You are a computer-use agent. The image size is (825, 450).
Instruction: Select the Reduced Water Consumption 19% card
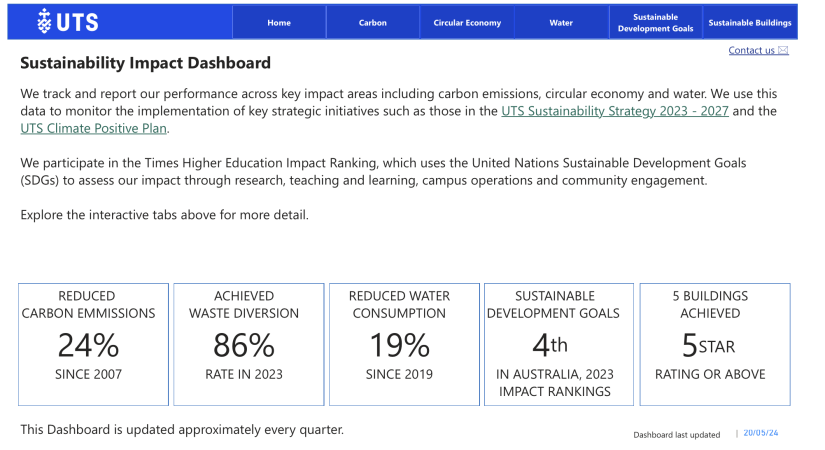pyautogui.click(x=404, y=344)
